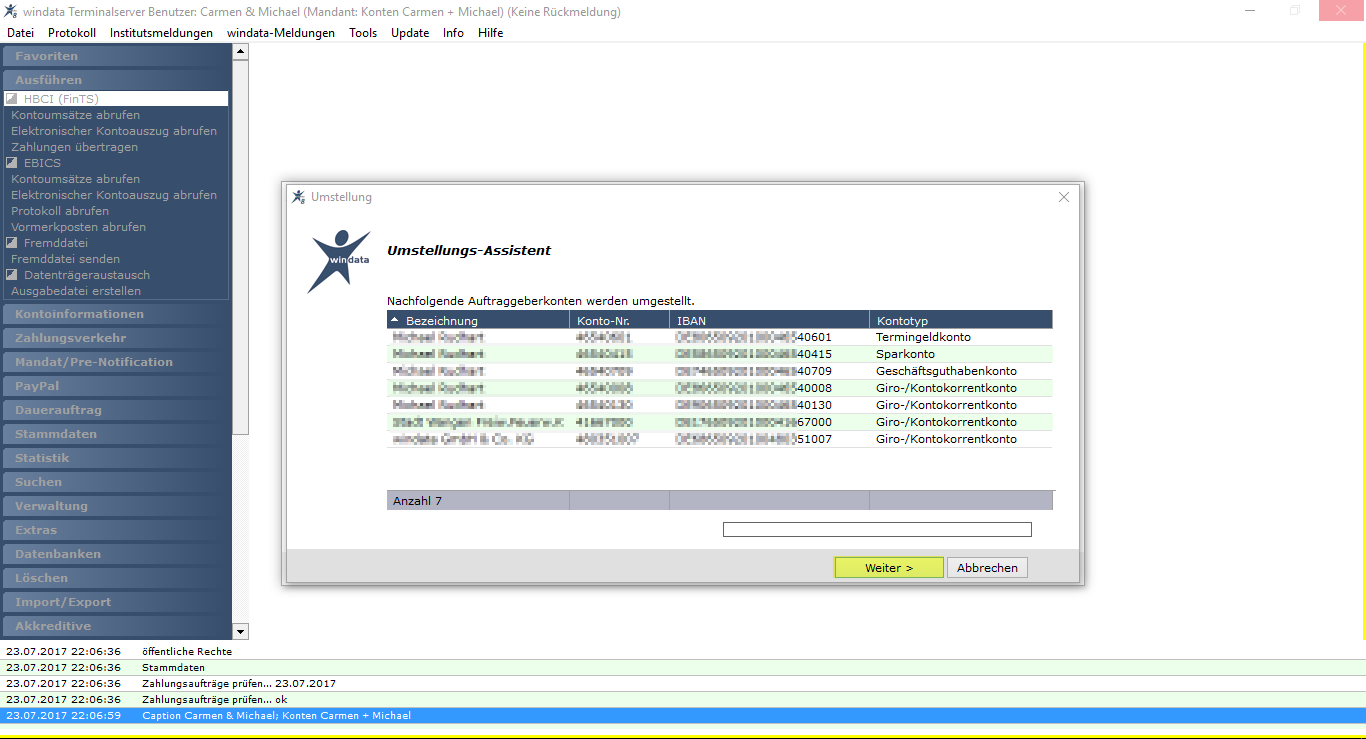Viewport: 1366px width, 739px height.
Task: Click the sidebar scroll down arrow
Action: click(240, 631)
